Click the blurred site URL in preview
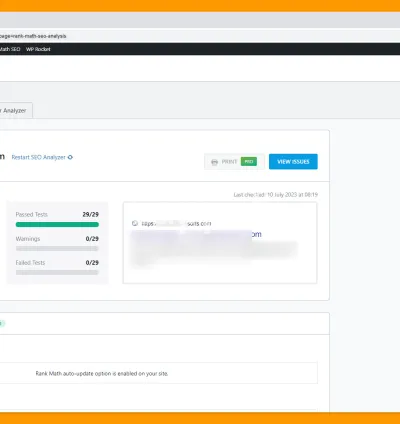This screenshot has width=400, height=424. 176,224
